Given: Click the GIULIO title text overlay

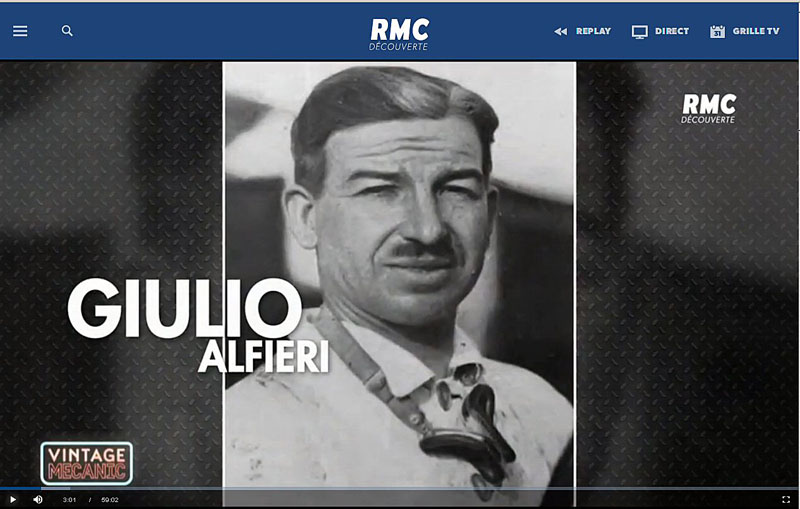Looking at the screenshot, I should point(184,308).
